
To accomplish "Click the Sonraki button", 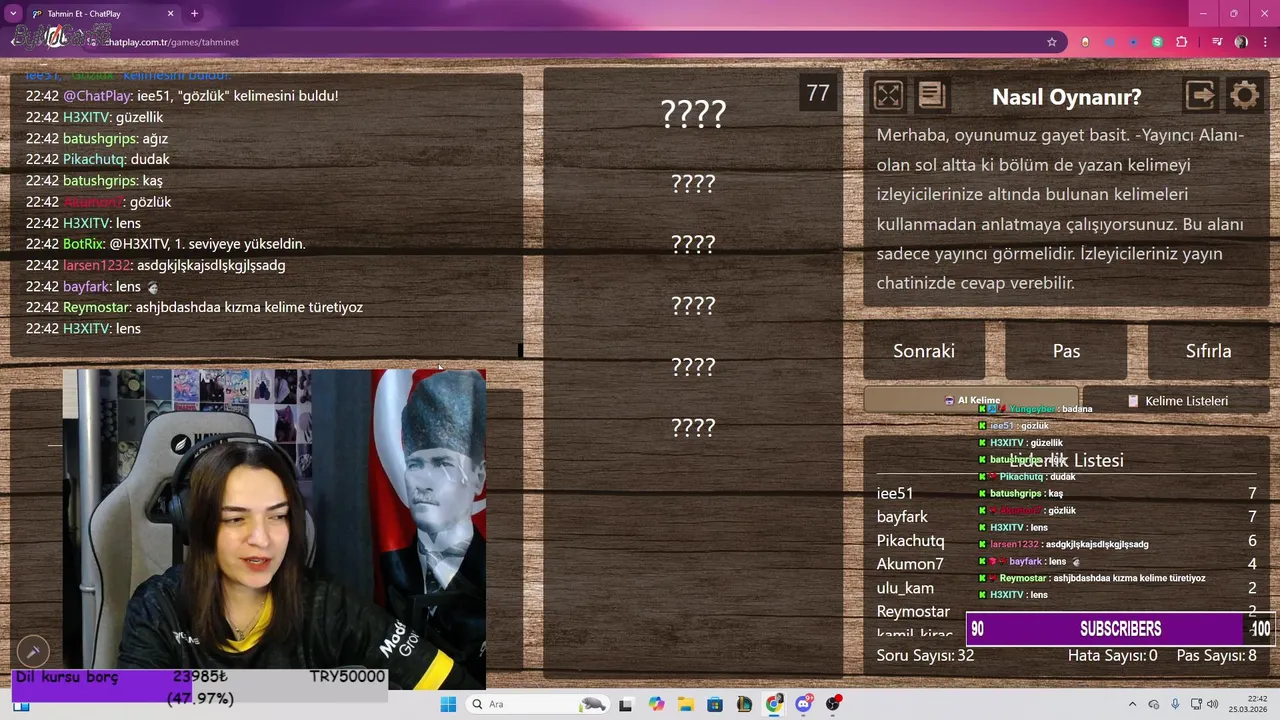I will [x=924, y=351].
